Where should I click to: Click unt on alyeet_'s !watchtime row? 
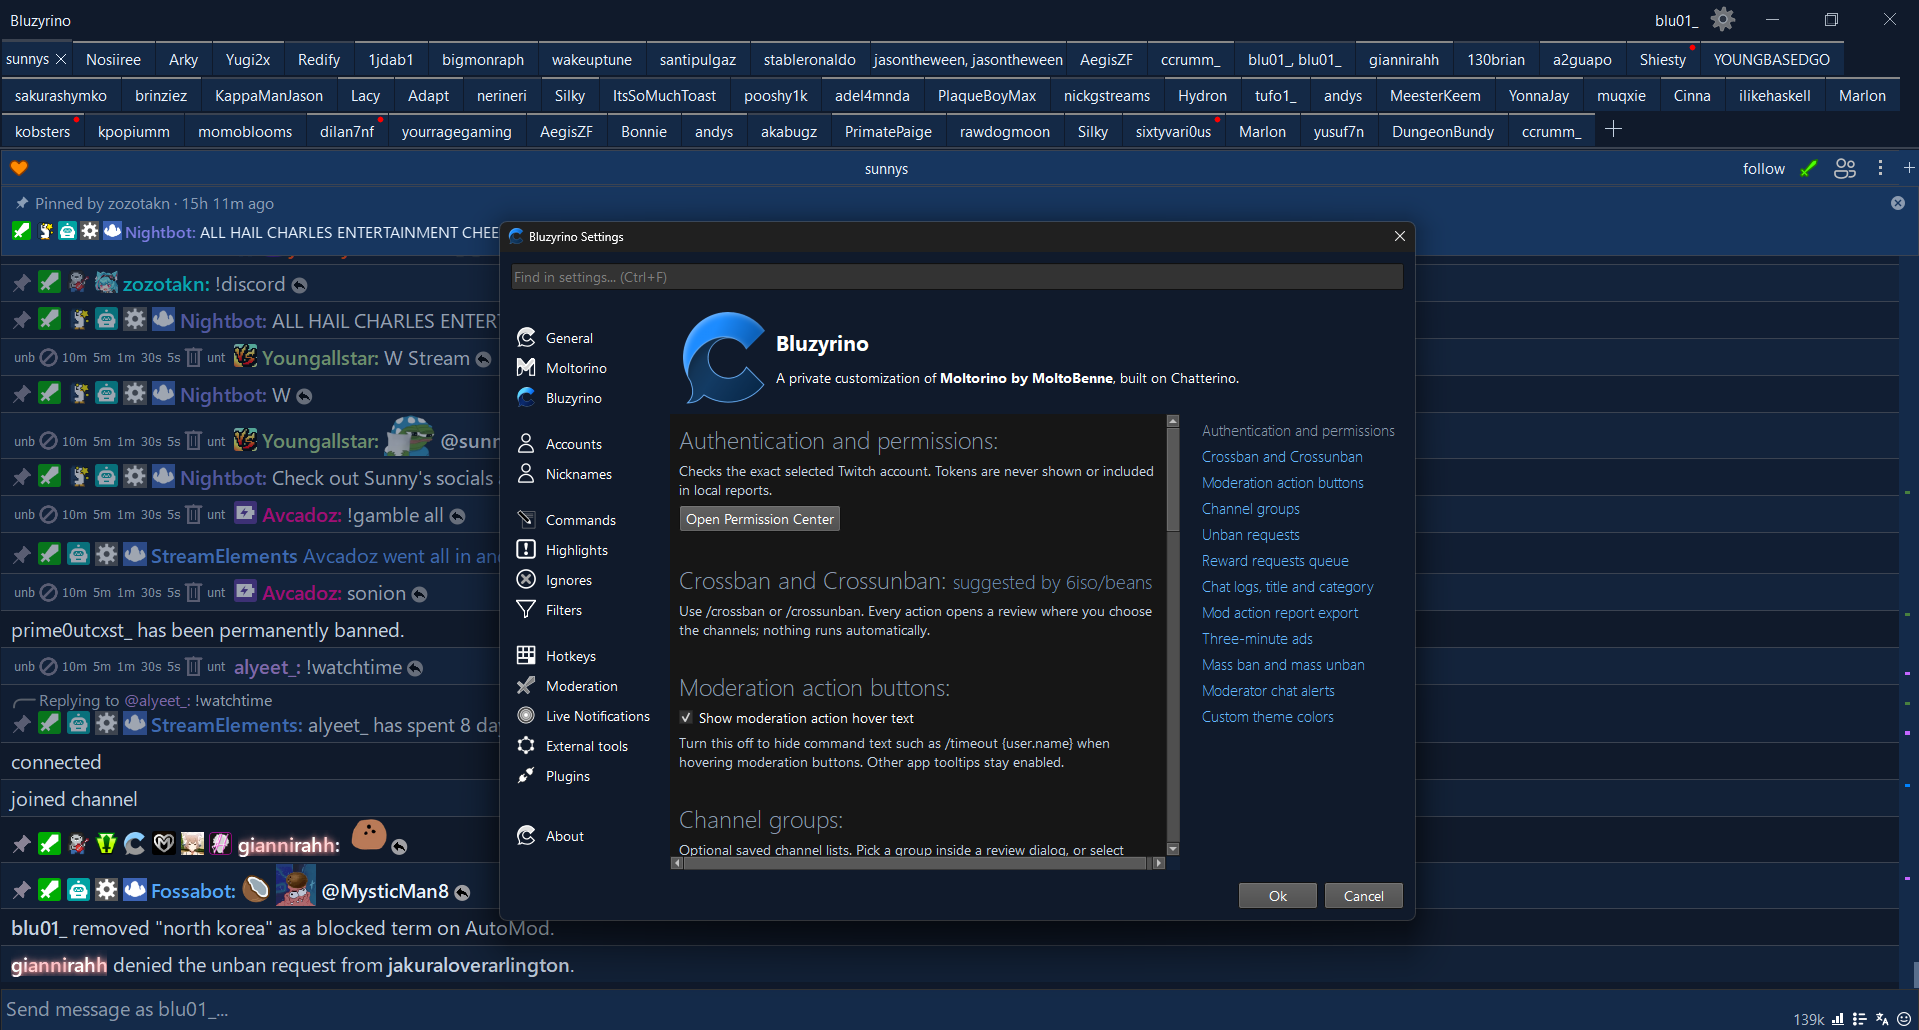point(216,667)
